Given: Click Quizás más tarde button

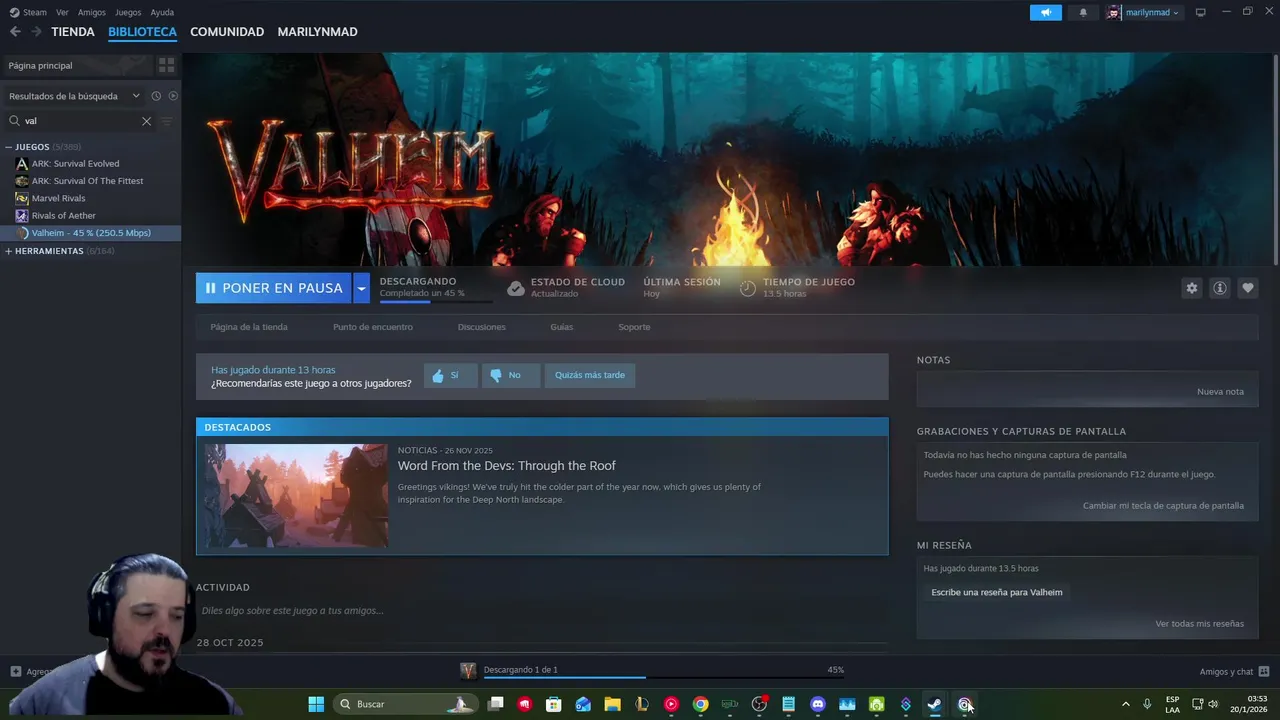Looking at the screenshot, I should pyautogui.click(x=590, y=375).
